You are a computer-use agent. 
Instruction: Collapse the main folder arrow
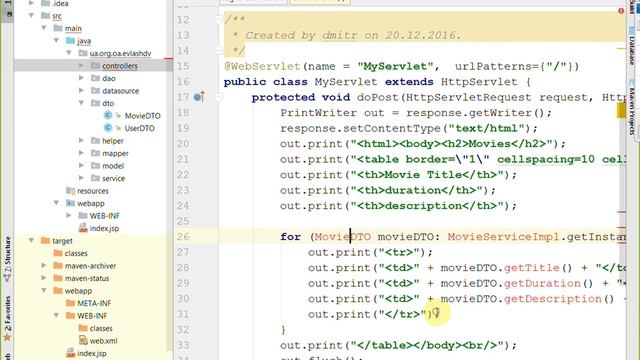click(44, 28)
